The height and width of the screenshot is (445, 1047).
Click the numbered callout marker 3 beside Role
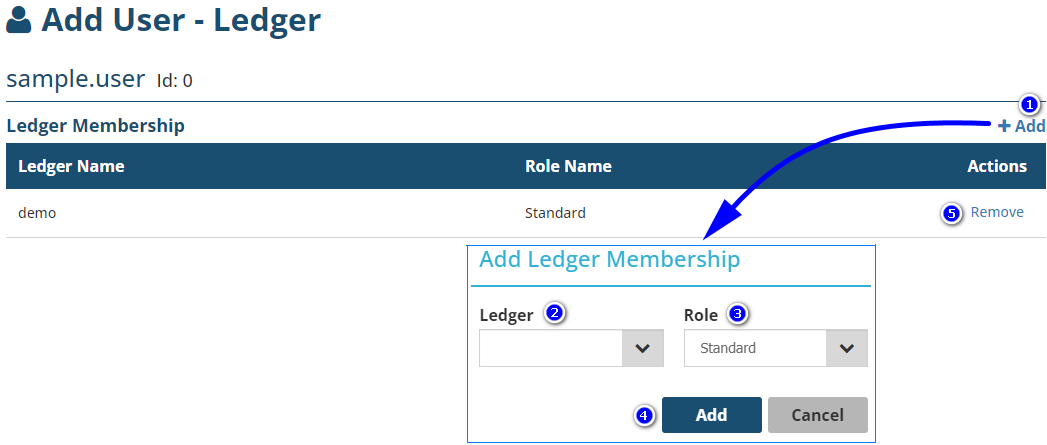click(x=738, y=313)
